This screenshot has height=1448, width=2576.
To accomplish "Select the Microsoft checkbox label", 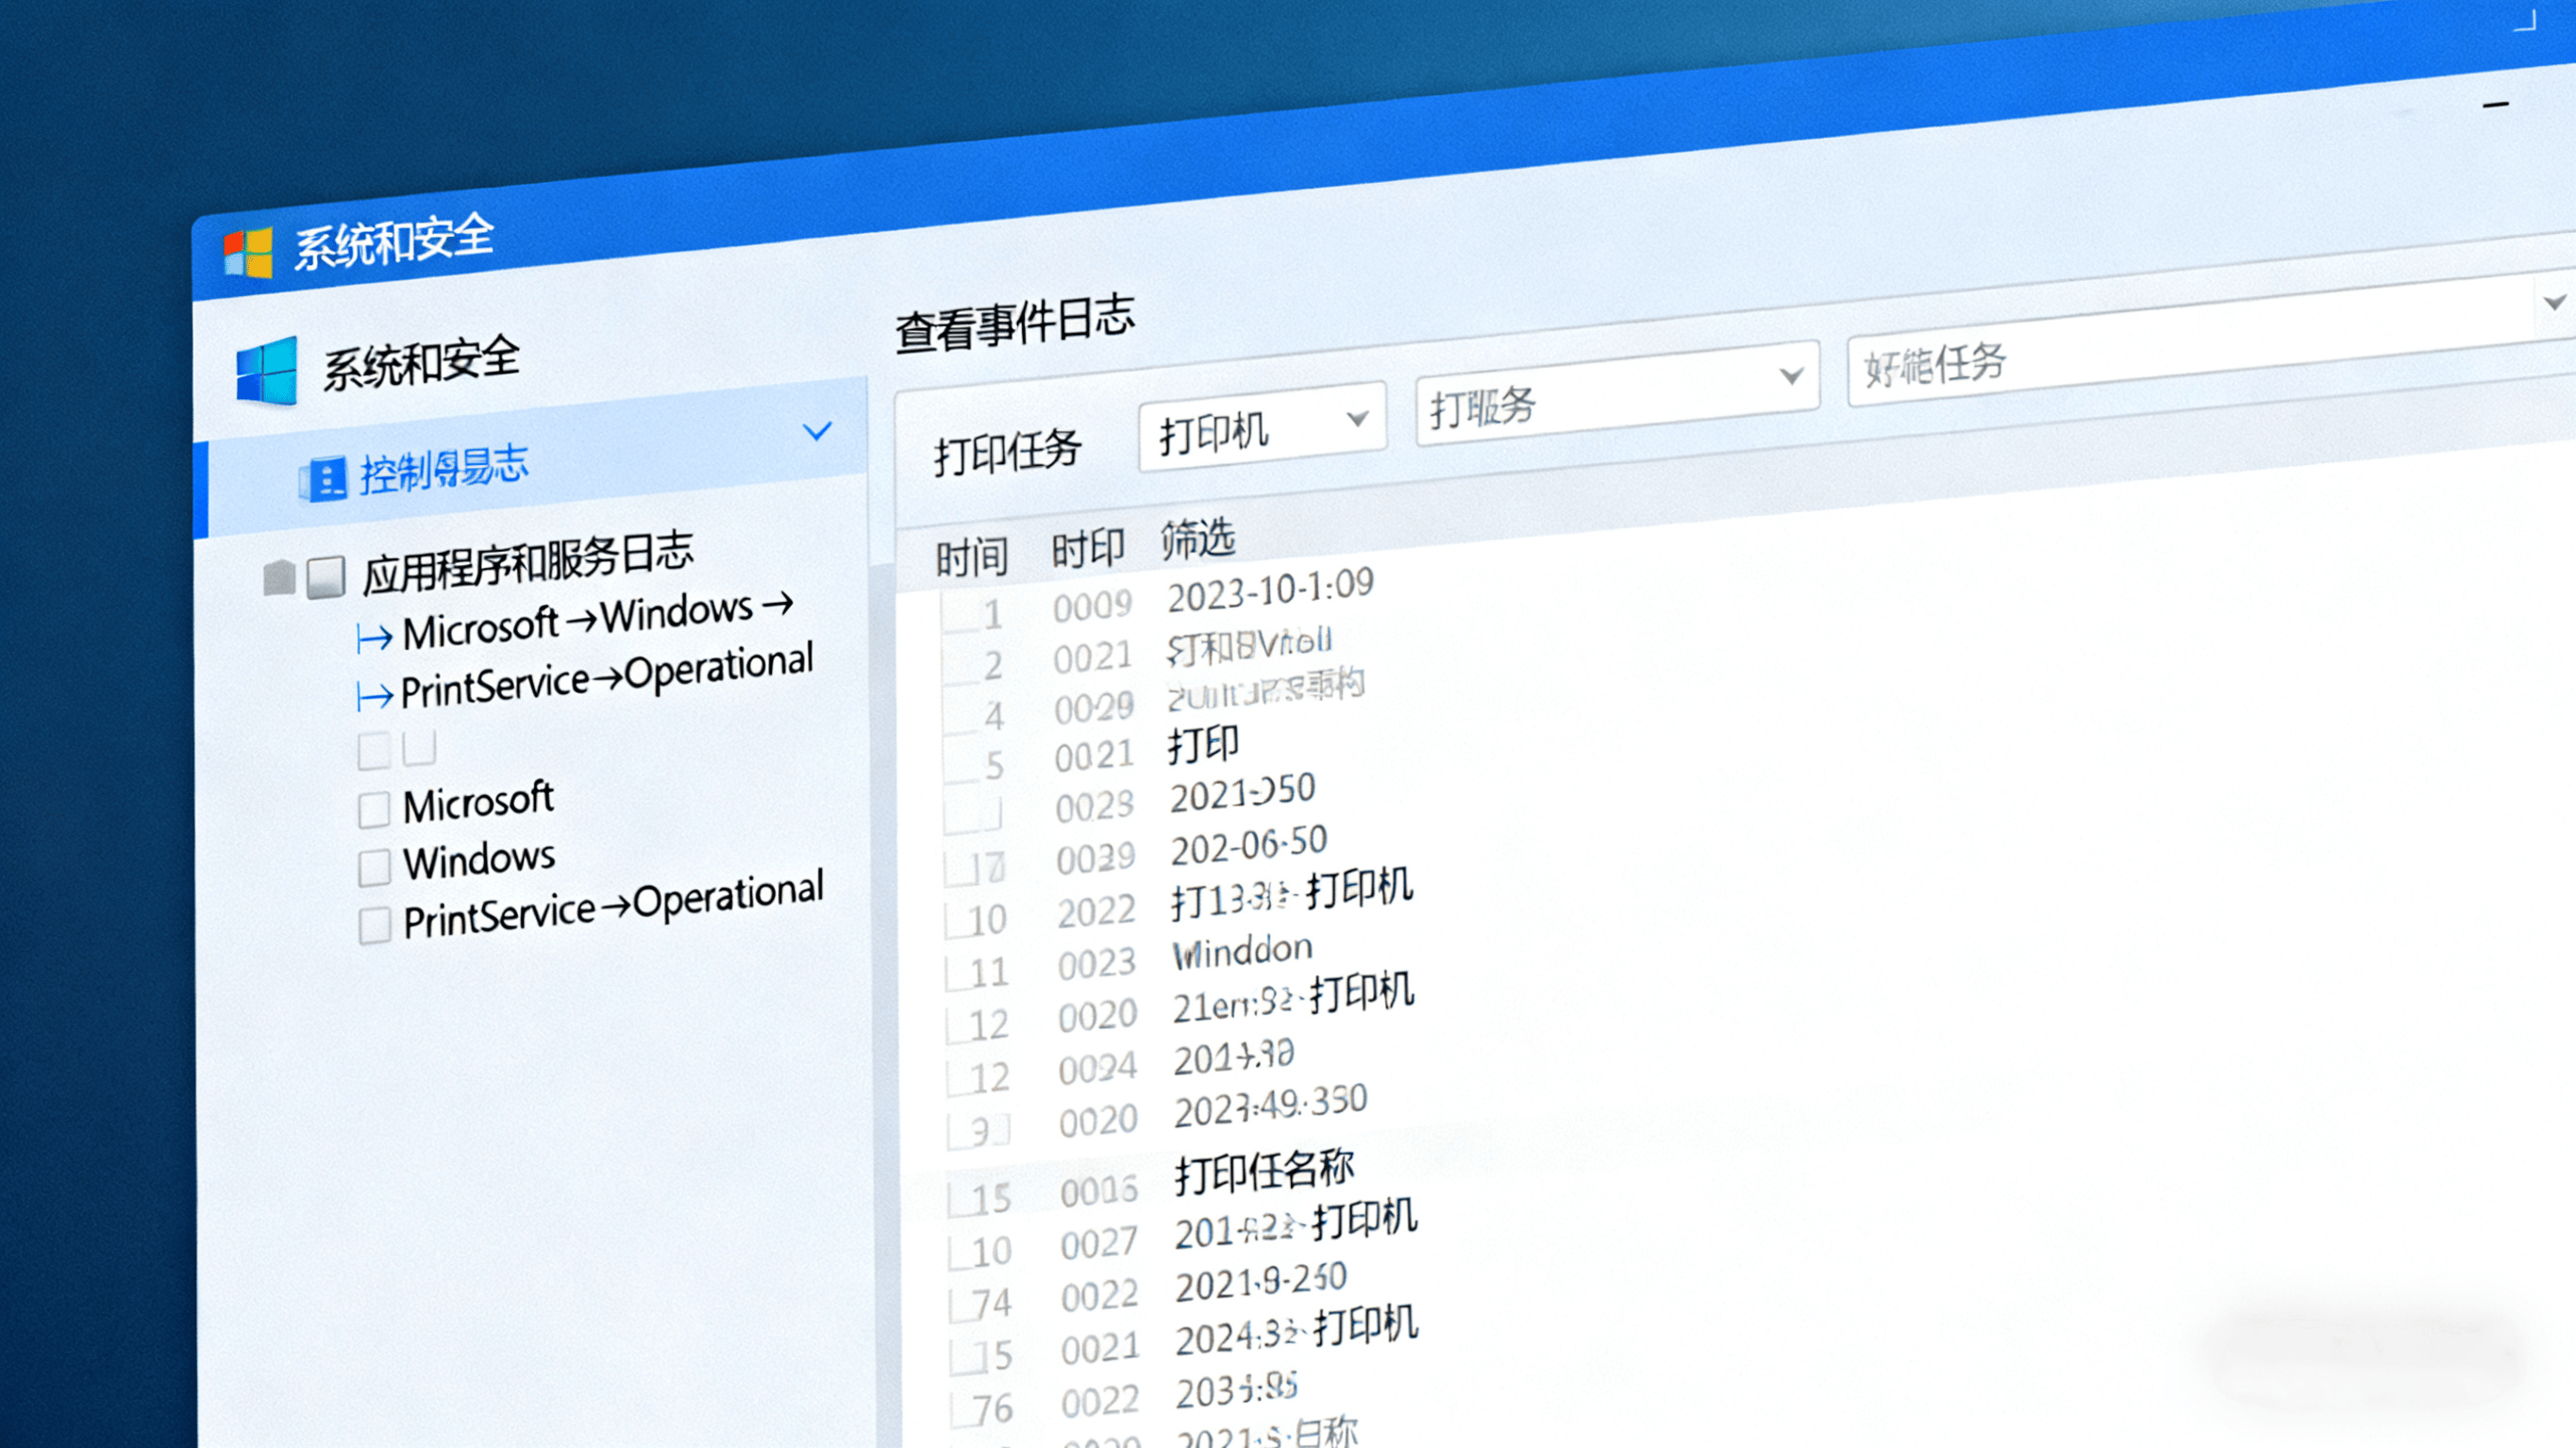I will tap(478, 802).
